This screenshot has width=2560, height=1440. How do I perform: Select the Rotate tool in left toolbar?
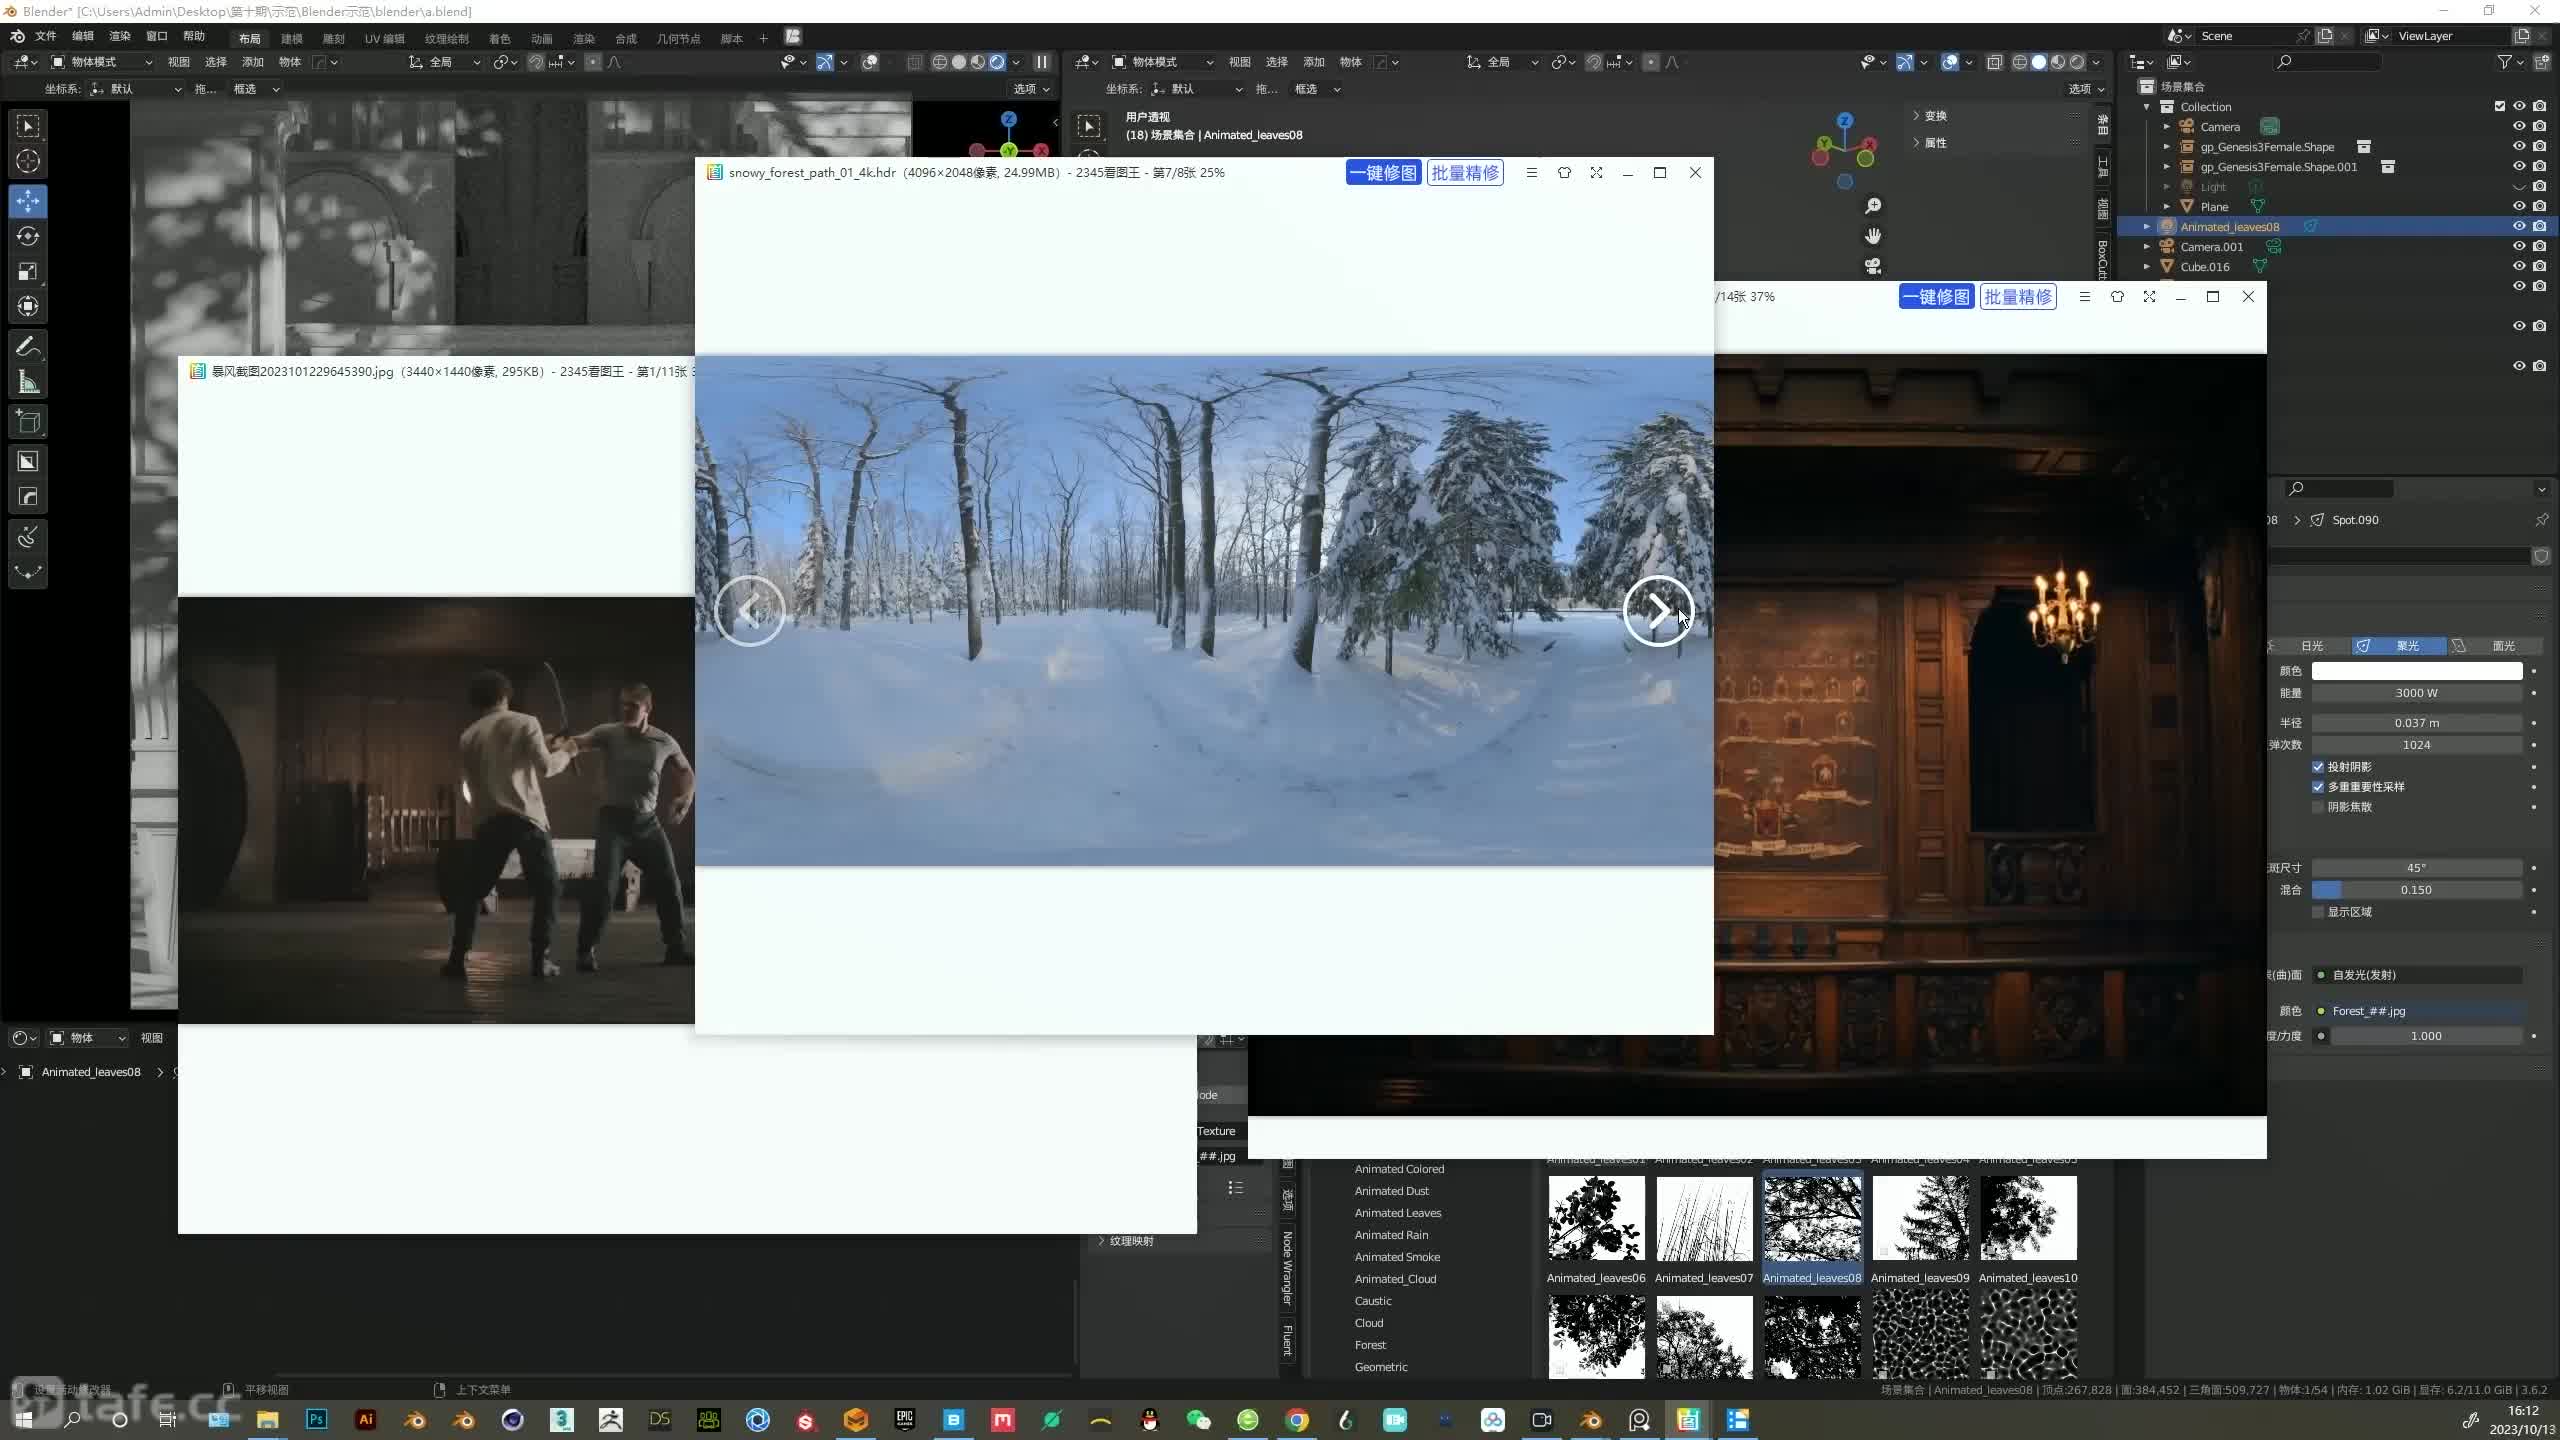pyautogui.click(x=28, y=236)
